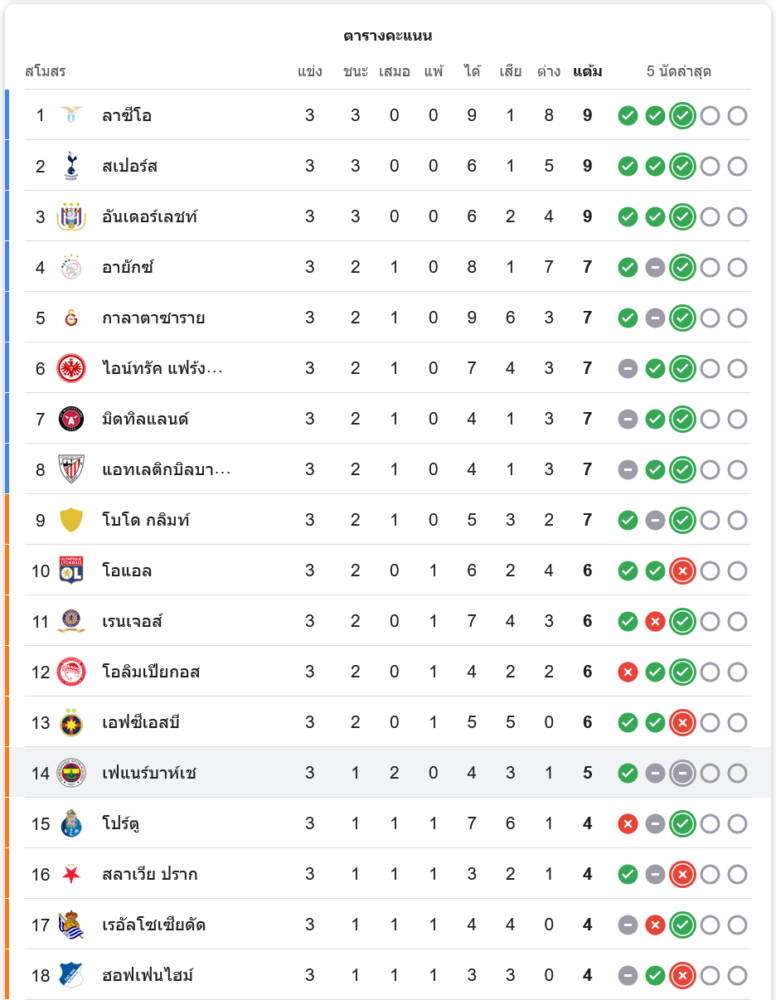Click the Galatasaray club crest icon
This screenshot has width=776, height=1000.
pos(71,318)
